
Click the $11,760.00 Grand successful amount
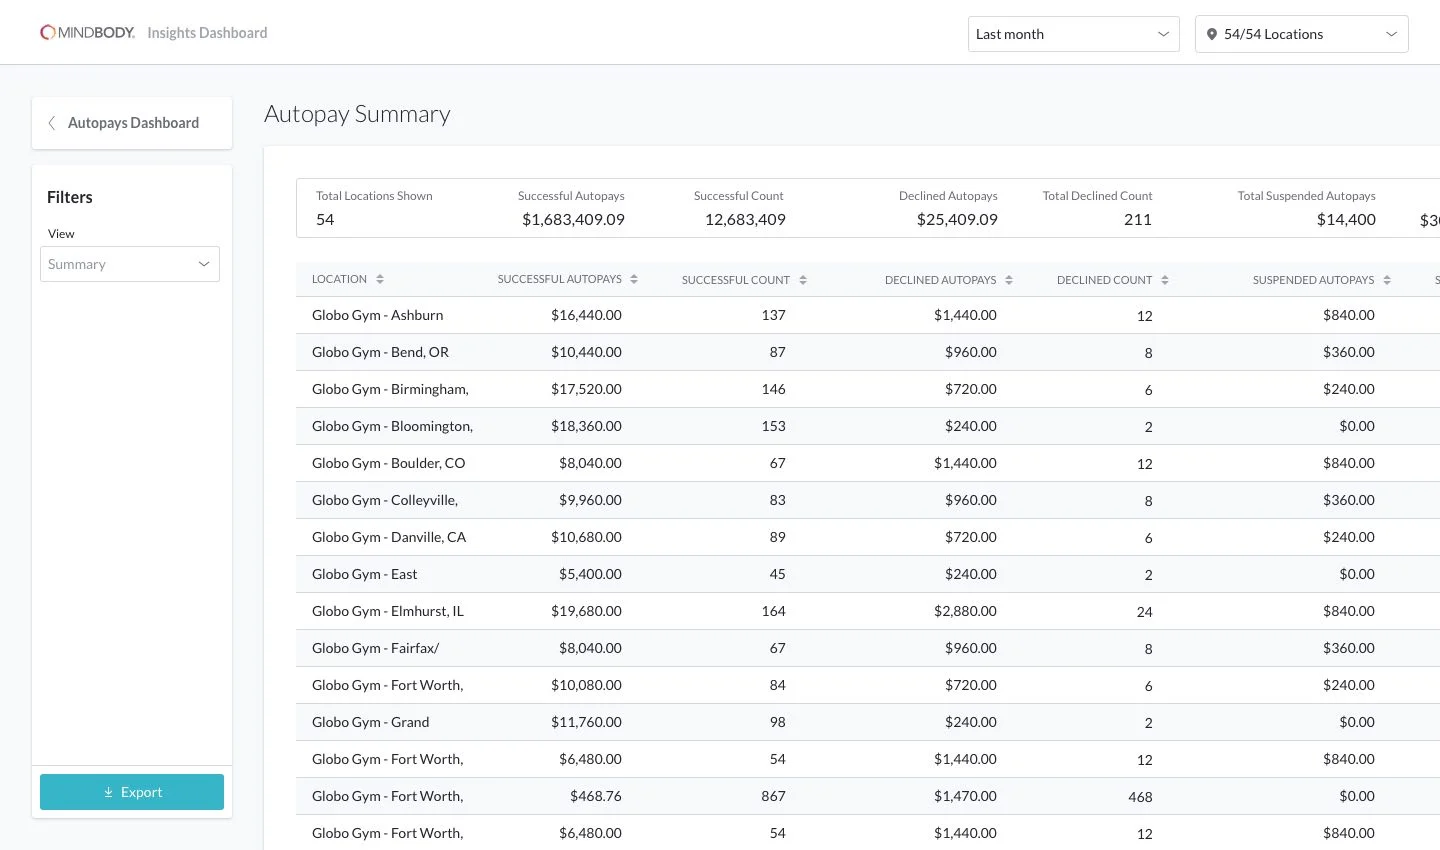click(x=586, y=722)
